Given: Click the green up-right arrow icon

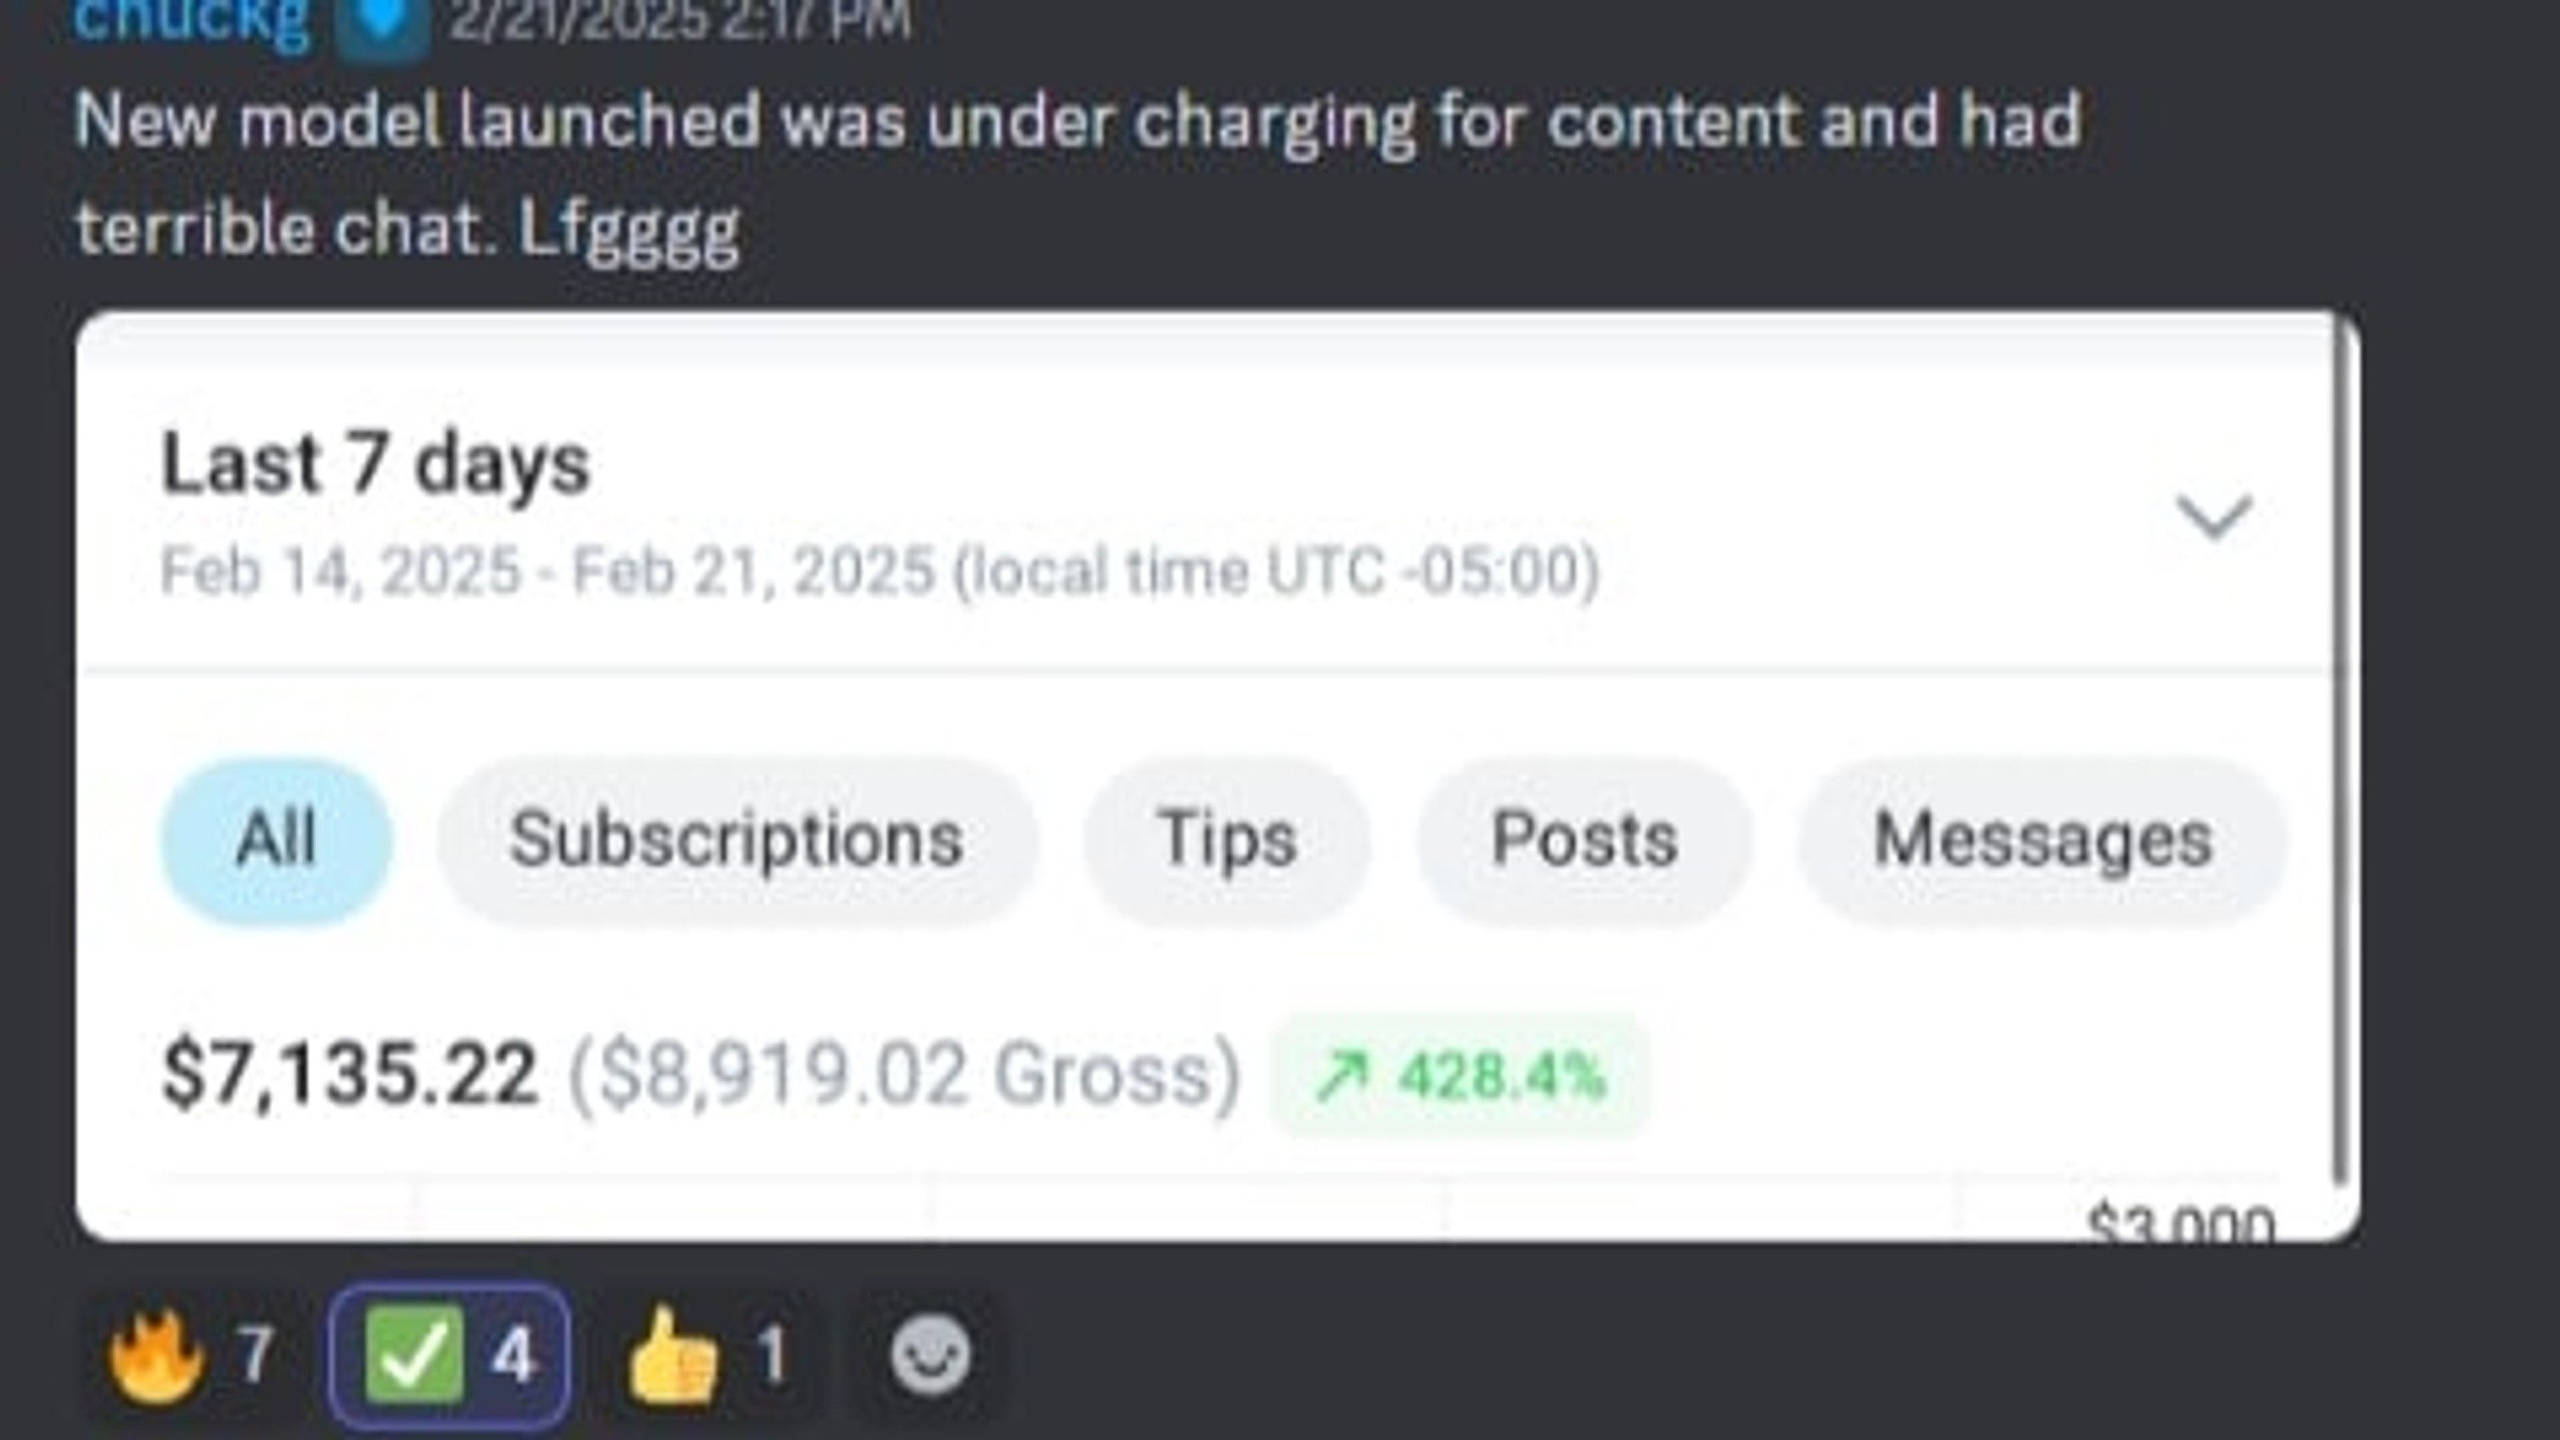Looking at the screenshot, I should [1341, 1077].
